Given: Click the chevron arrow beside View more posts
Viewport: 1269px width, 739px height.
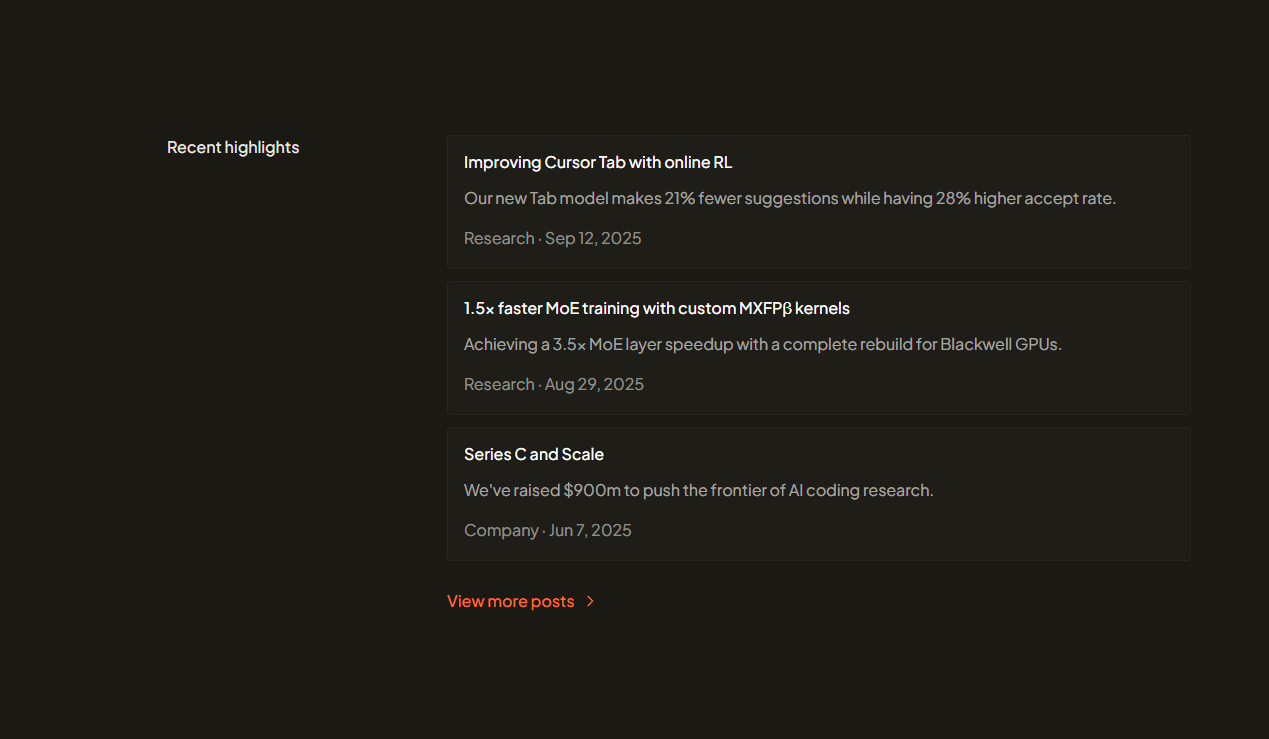Looking at the screenshot, I should pos(590,601).
